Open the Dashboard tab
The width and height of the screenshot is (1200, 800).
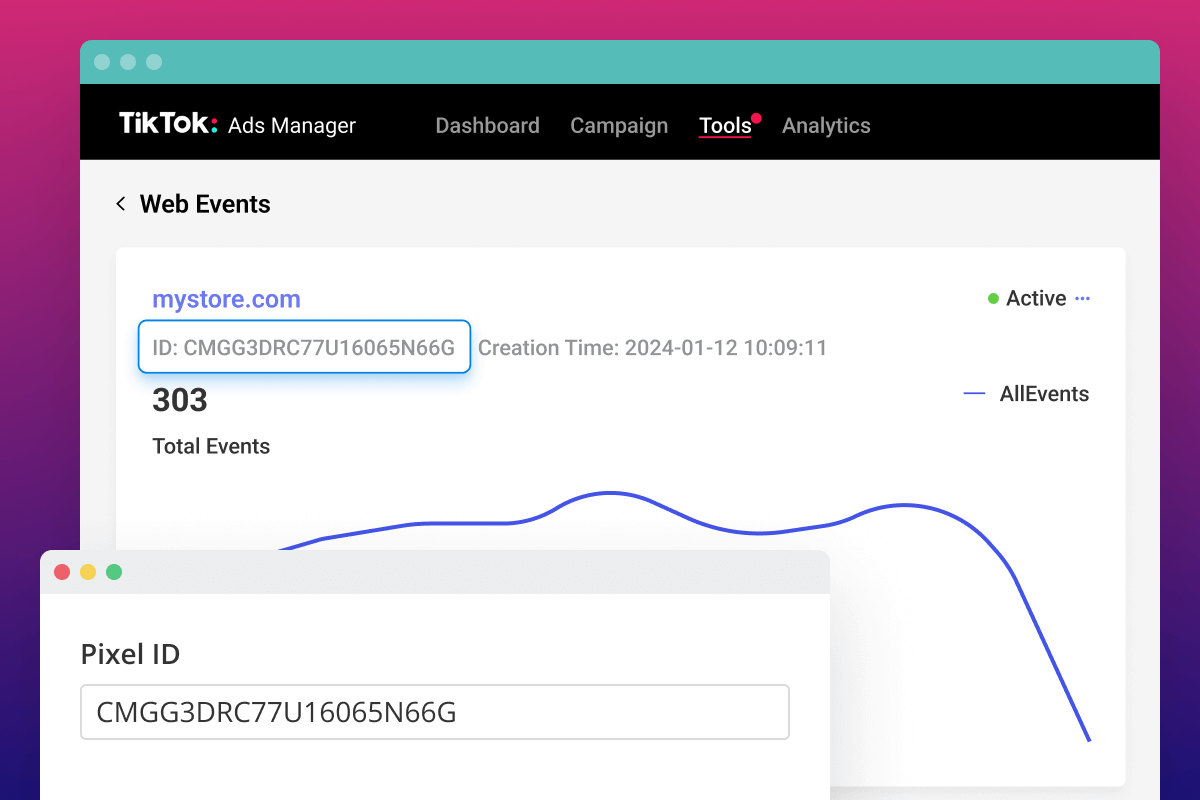point(487,126)
